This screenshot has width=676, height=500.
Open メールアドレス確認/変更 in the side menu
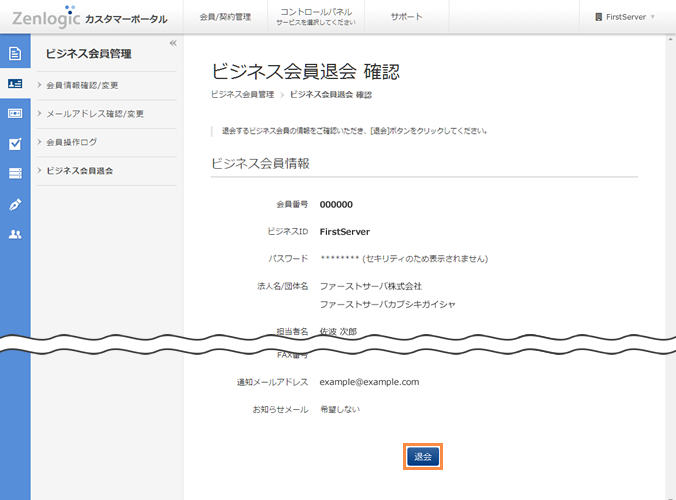click(x=101, y=113)
